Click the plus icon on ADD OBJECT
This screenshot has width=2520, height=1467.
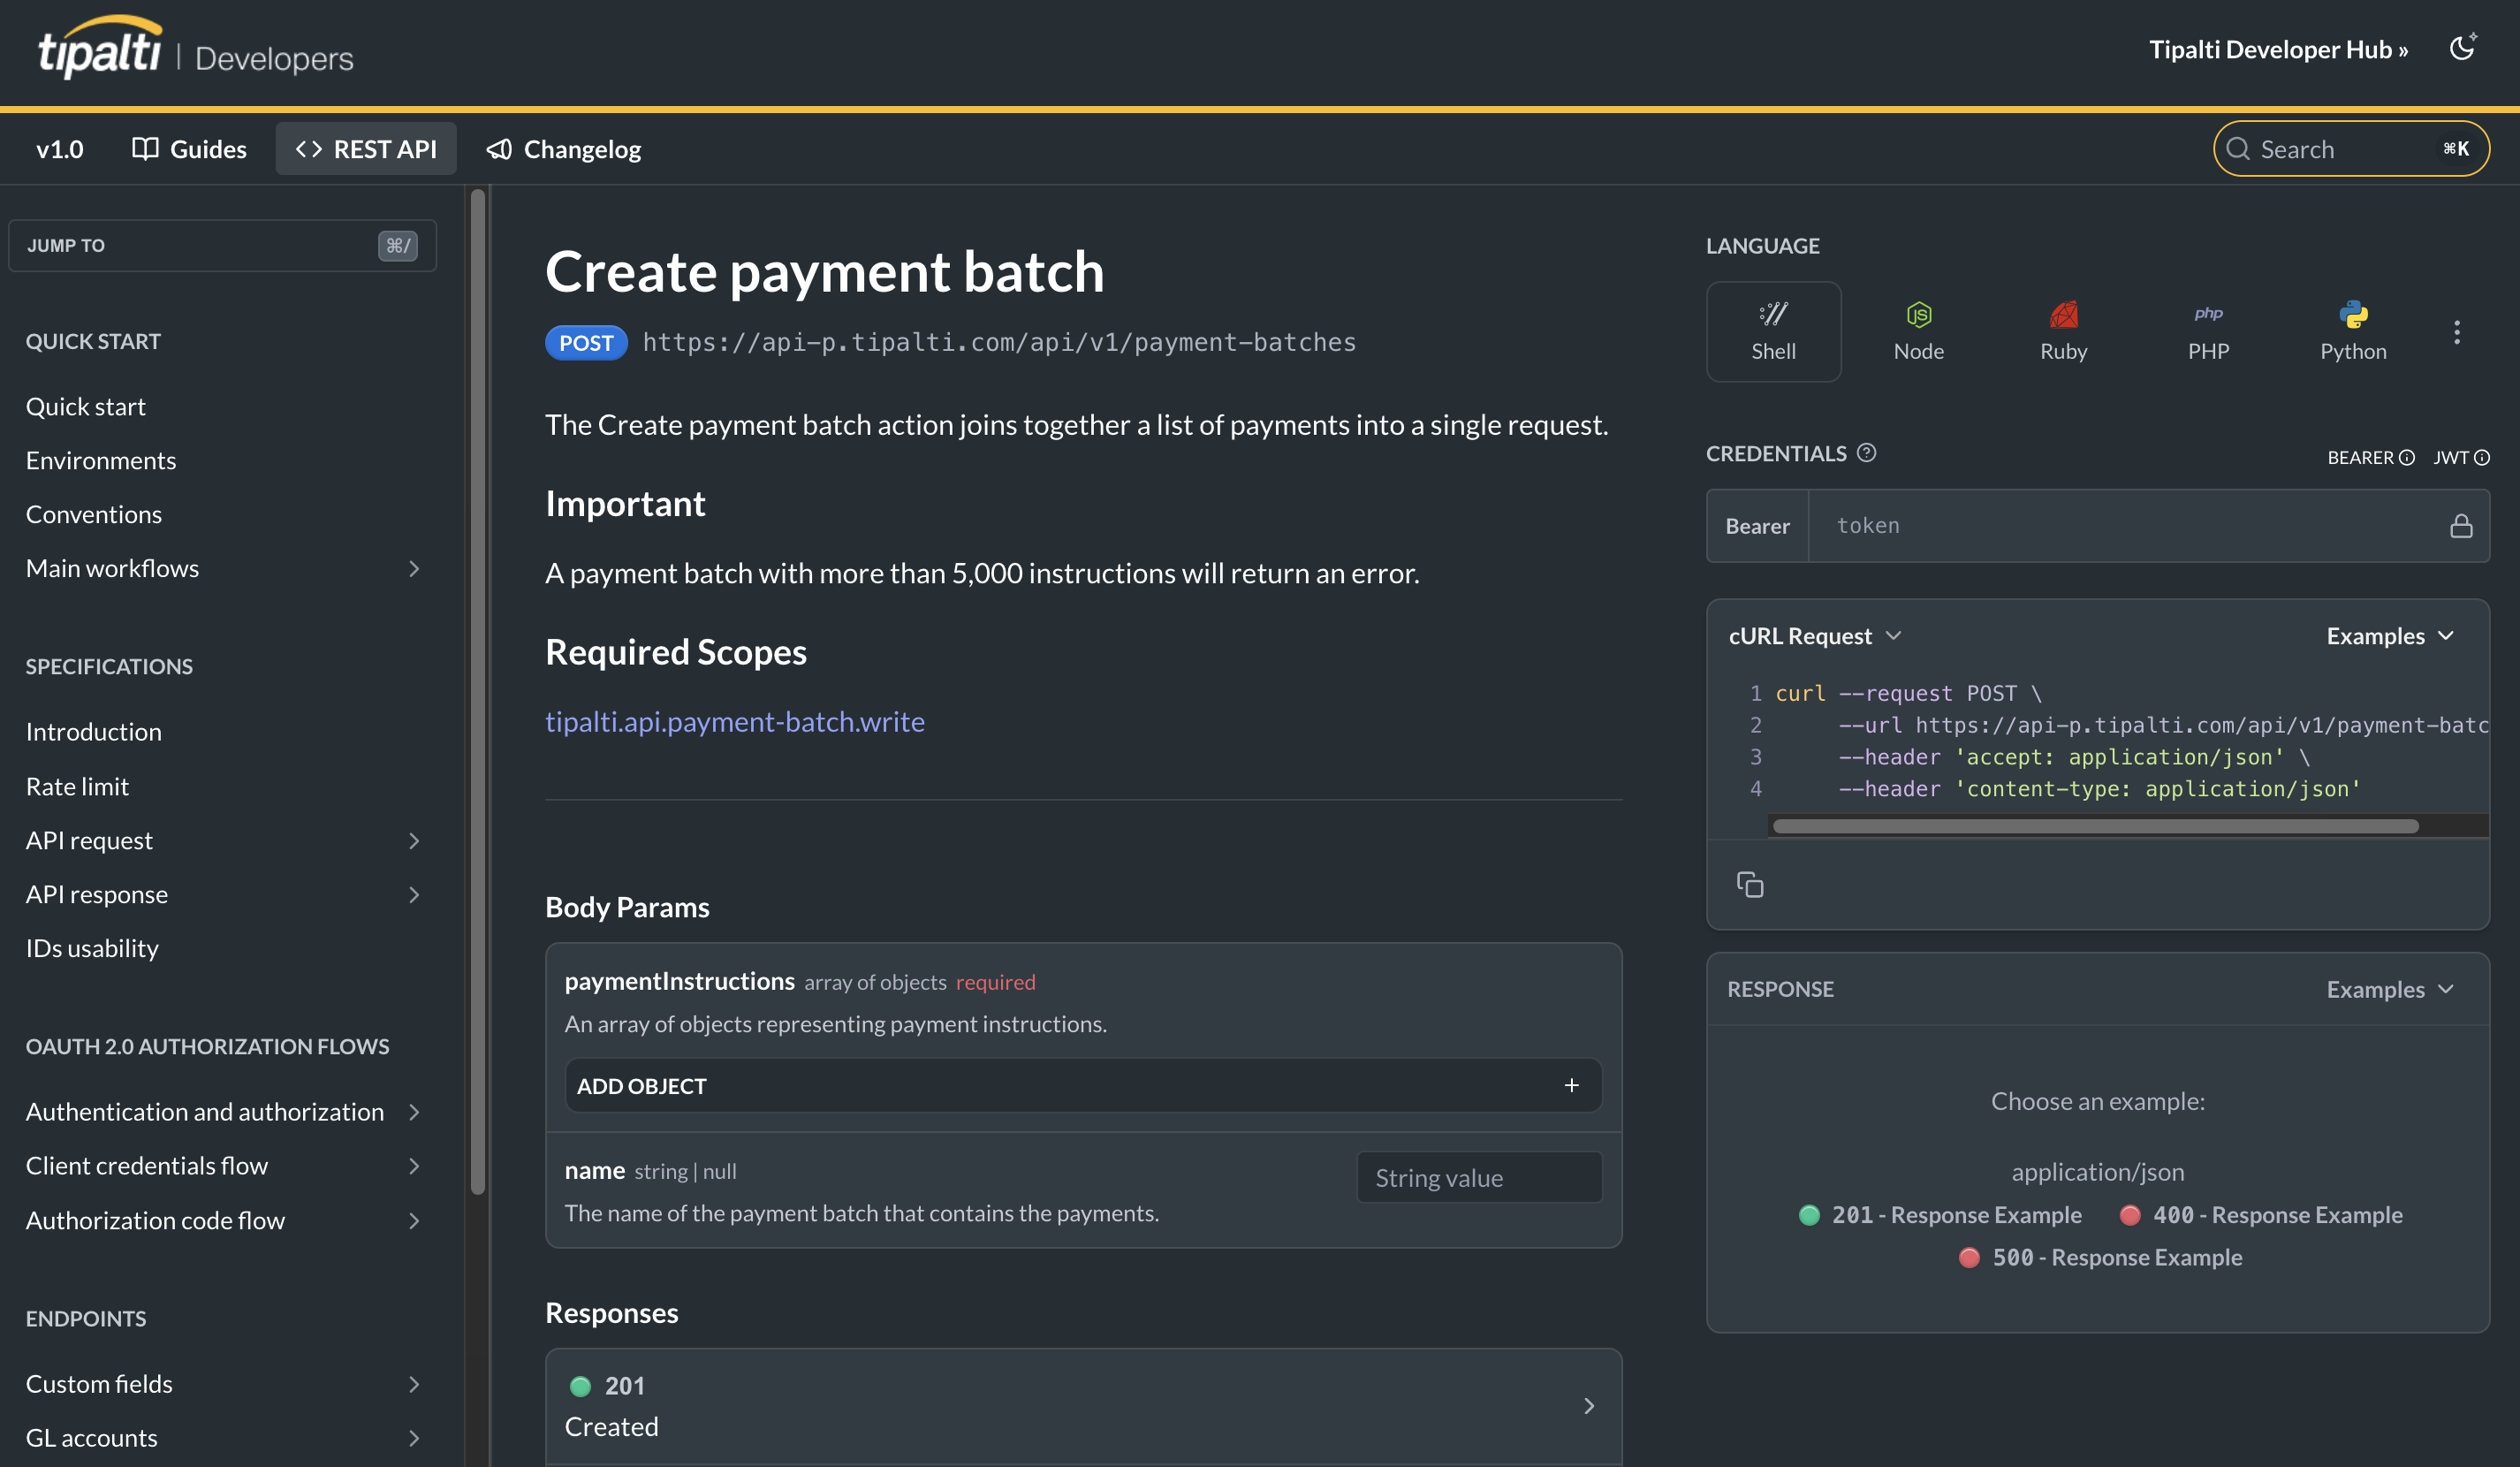[x=1572, y=1085]
